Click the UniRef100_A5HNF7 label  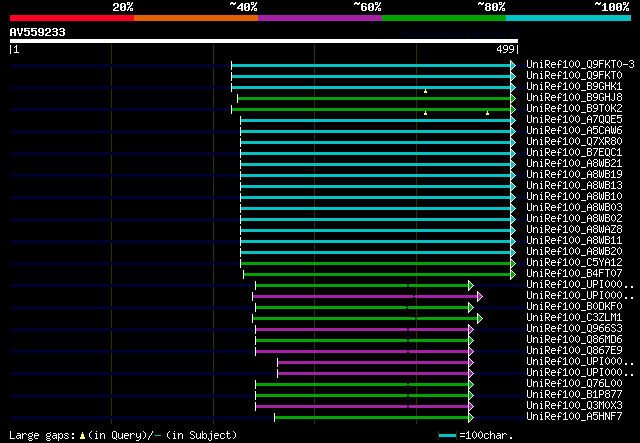pyautogui.click(x=574, y=417)
